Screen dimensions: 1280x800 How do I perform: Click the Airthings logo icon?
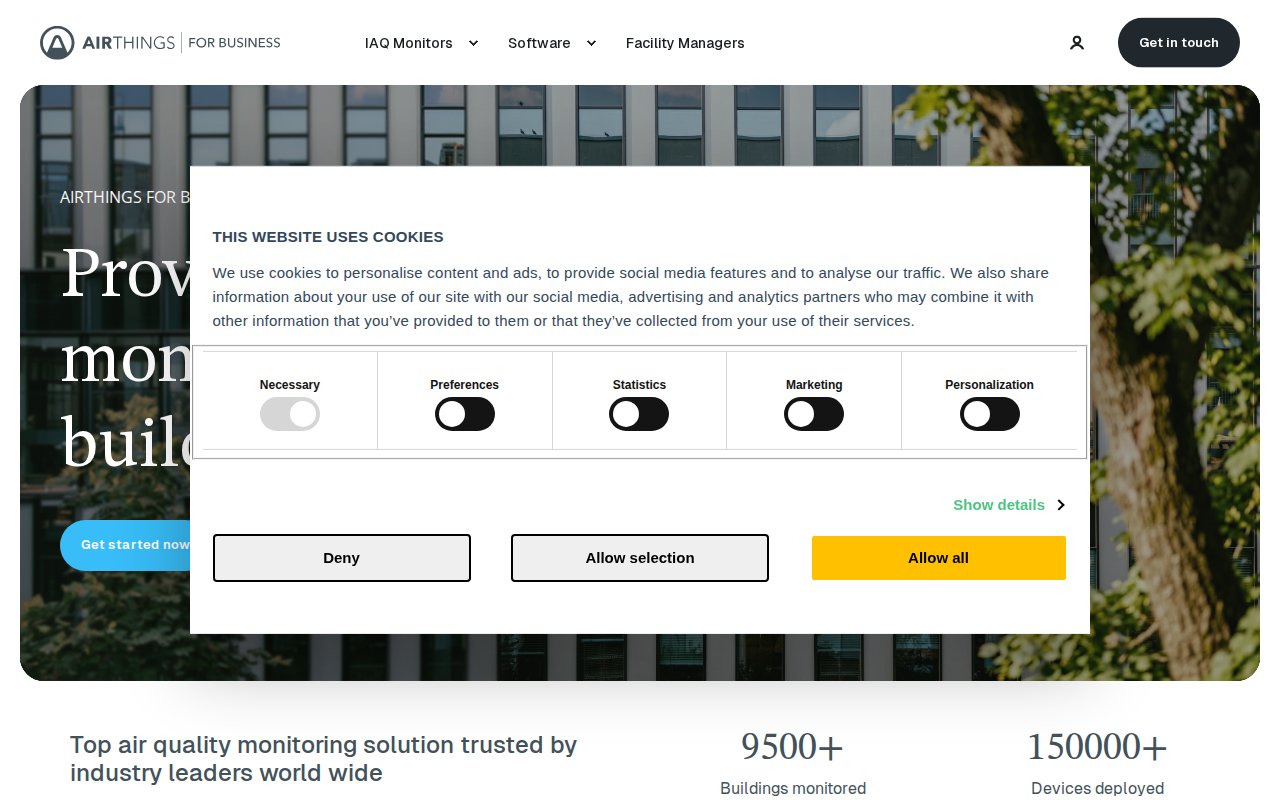[x=57, y=43]
